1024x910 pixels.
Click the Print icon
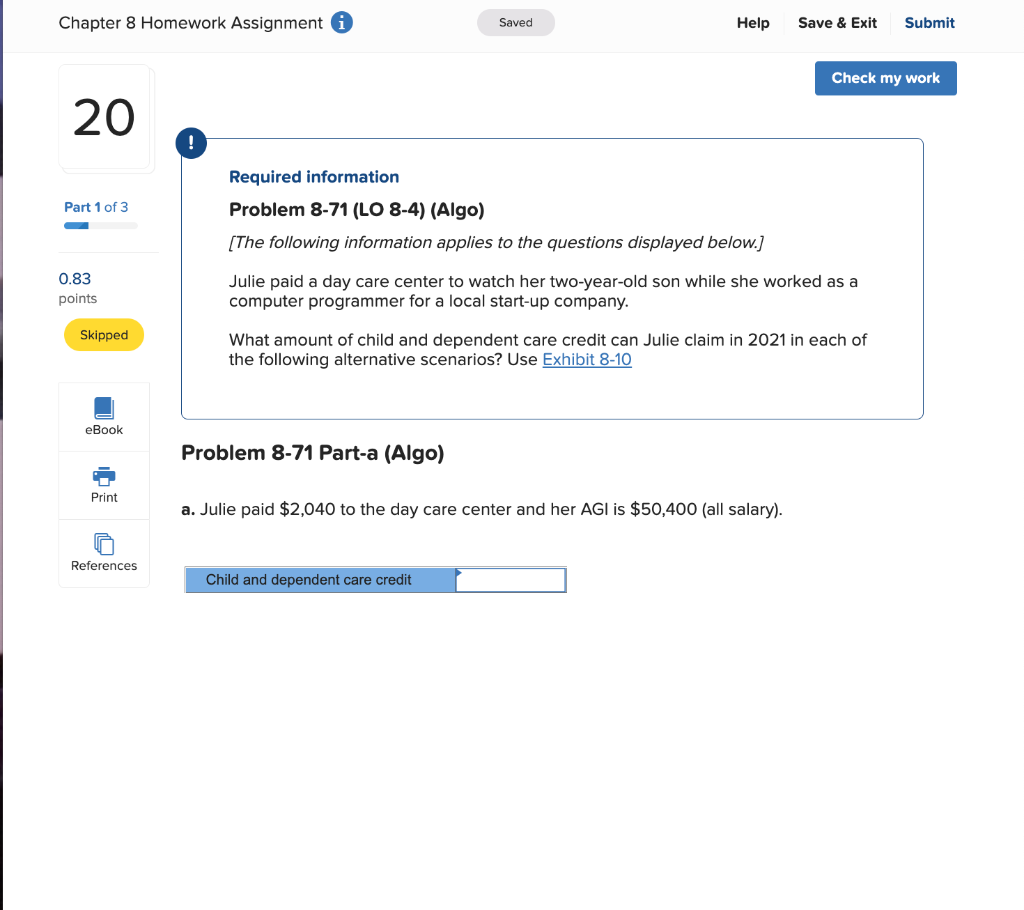(x=103, y=477)
